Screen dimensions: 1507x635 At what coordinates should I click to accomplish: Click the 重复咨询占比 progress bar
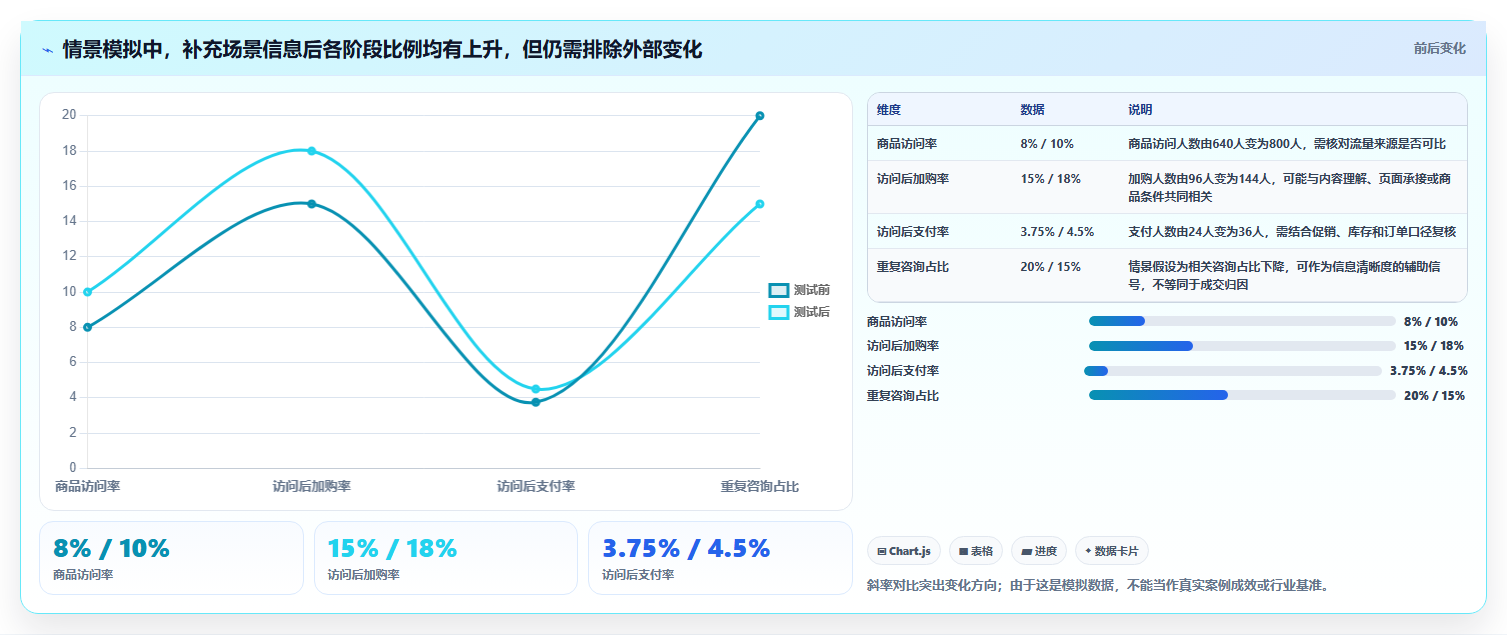[1242, 396]
